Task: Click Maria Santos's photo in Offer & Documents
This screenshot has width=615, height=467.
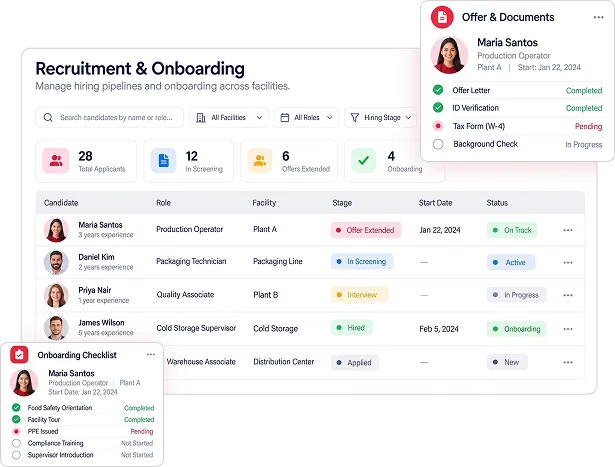Action: point(449,55)
